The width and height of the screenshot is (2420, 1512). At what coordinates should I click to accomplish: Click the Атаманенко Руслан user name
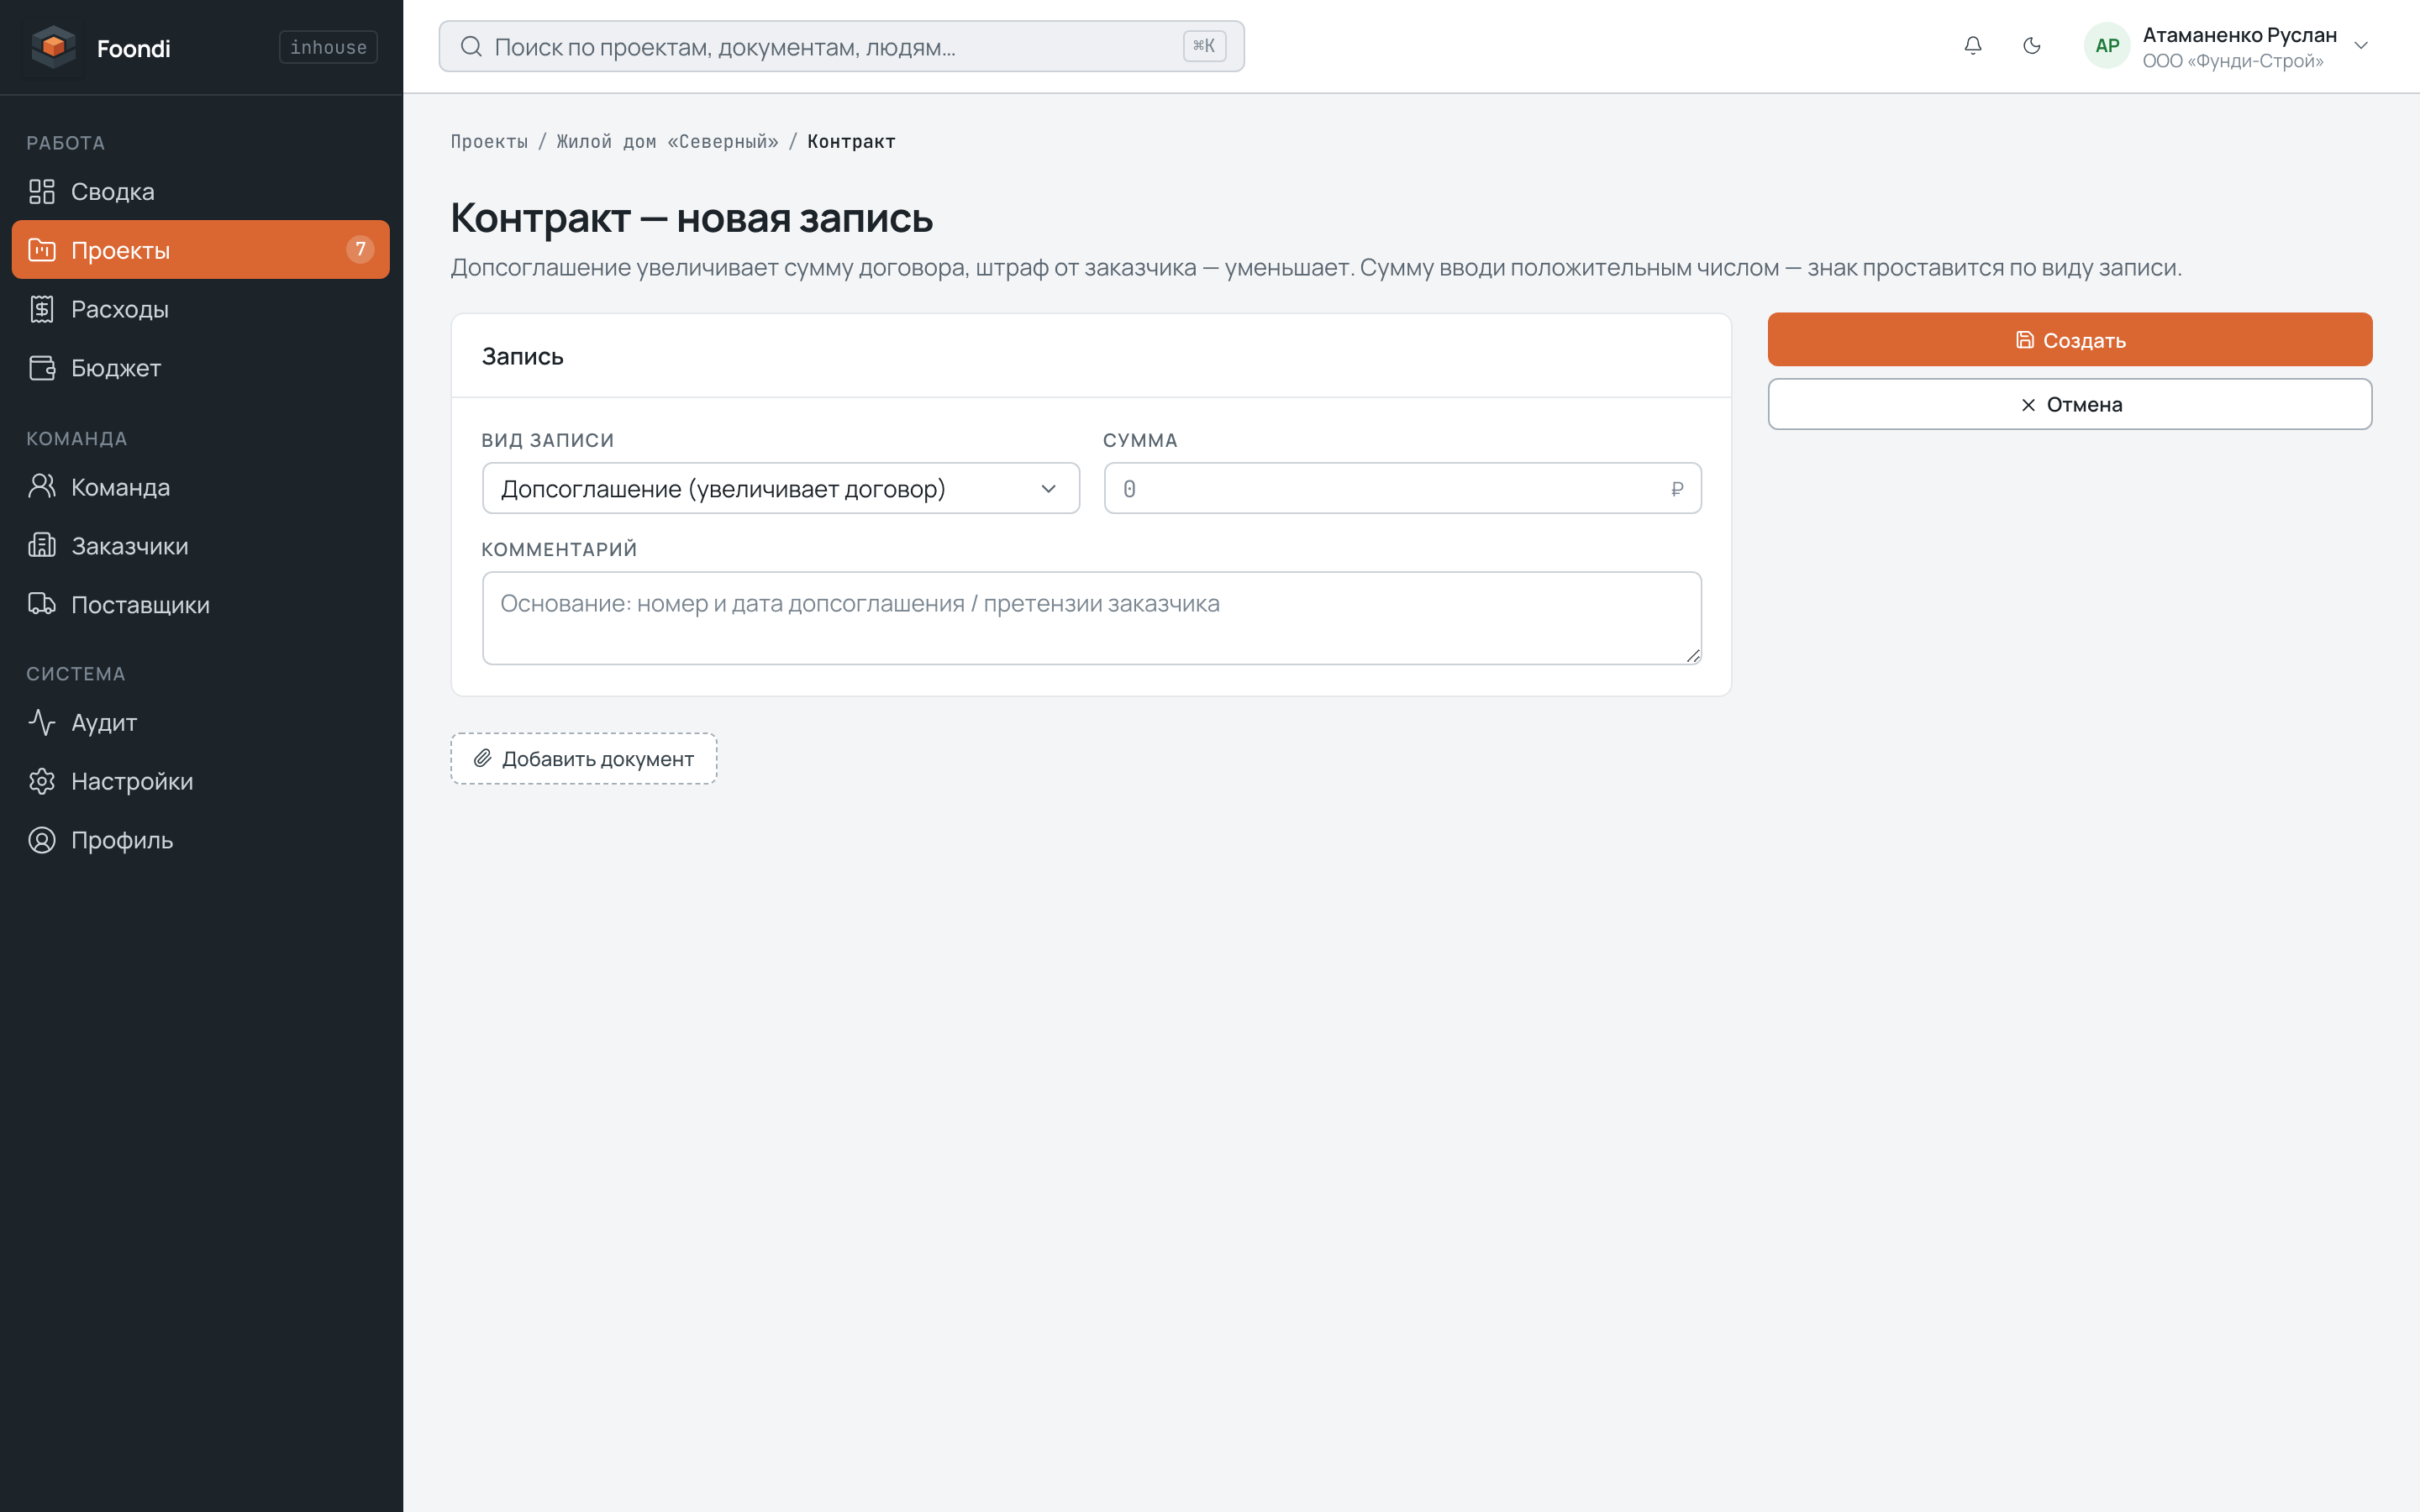tap(2239, 35)
